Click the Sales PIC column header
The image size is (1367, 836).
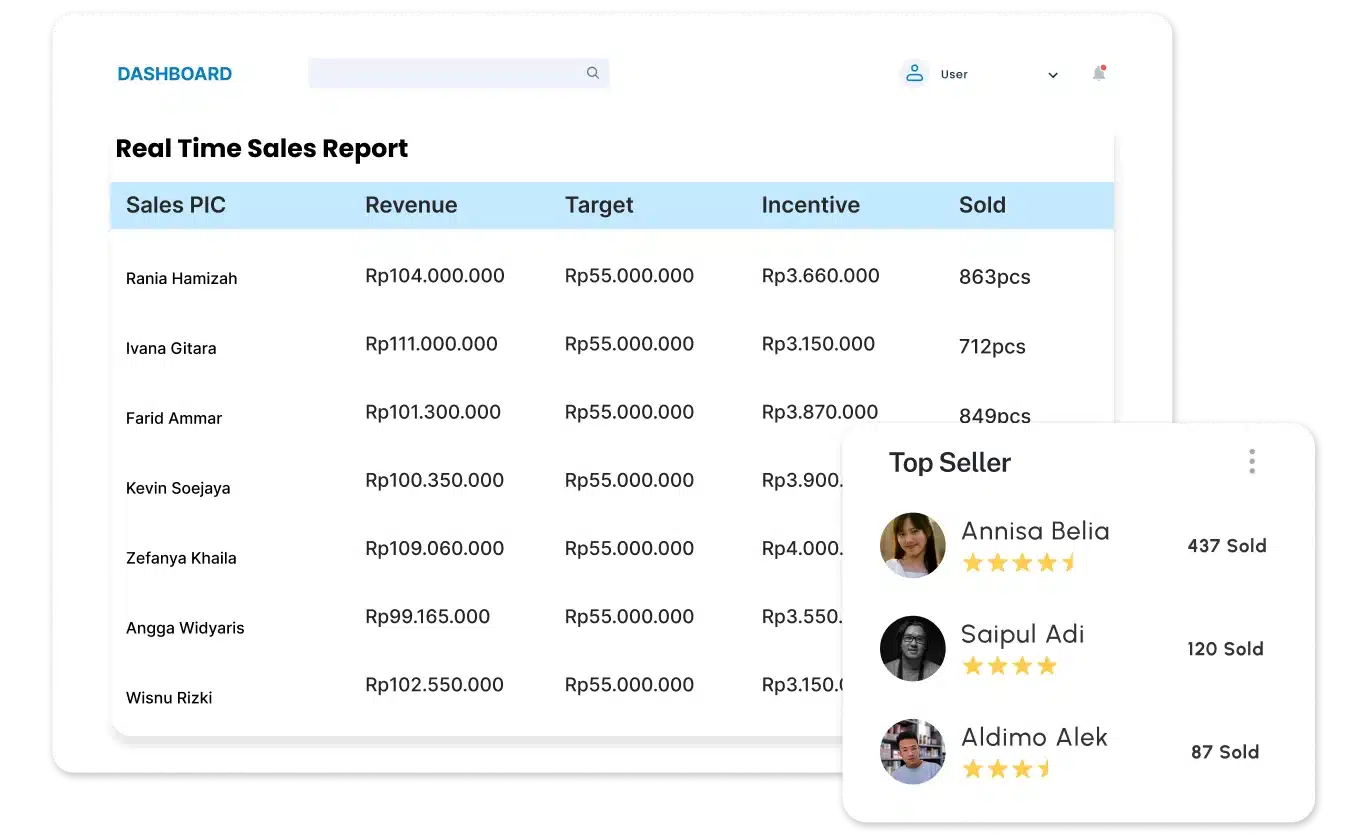coord(175,204)
